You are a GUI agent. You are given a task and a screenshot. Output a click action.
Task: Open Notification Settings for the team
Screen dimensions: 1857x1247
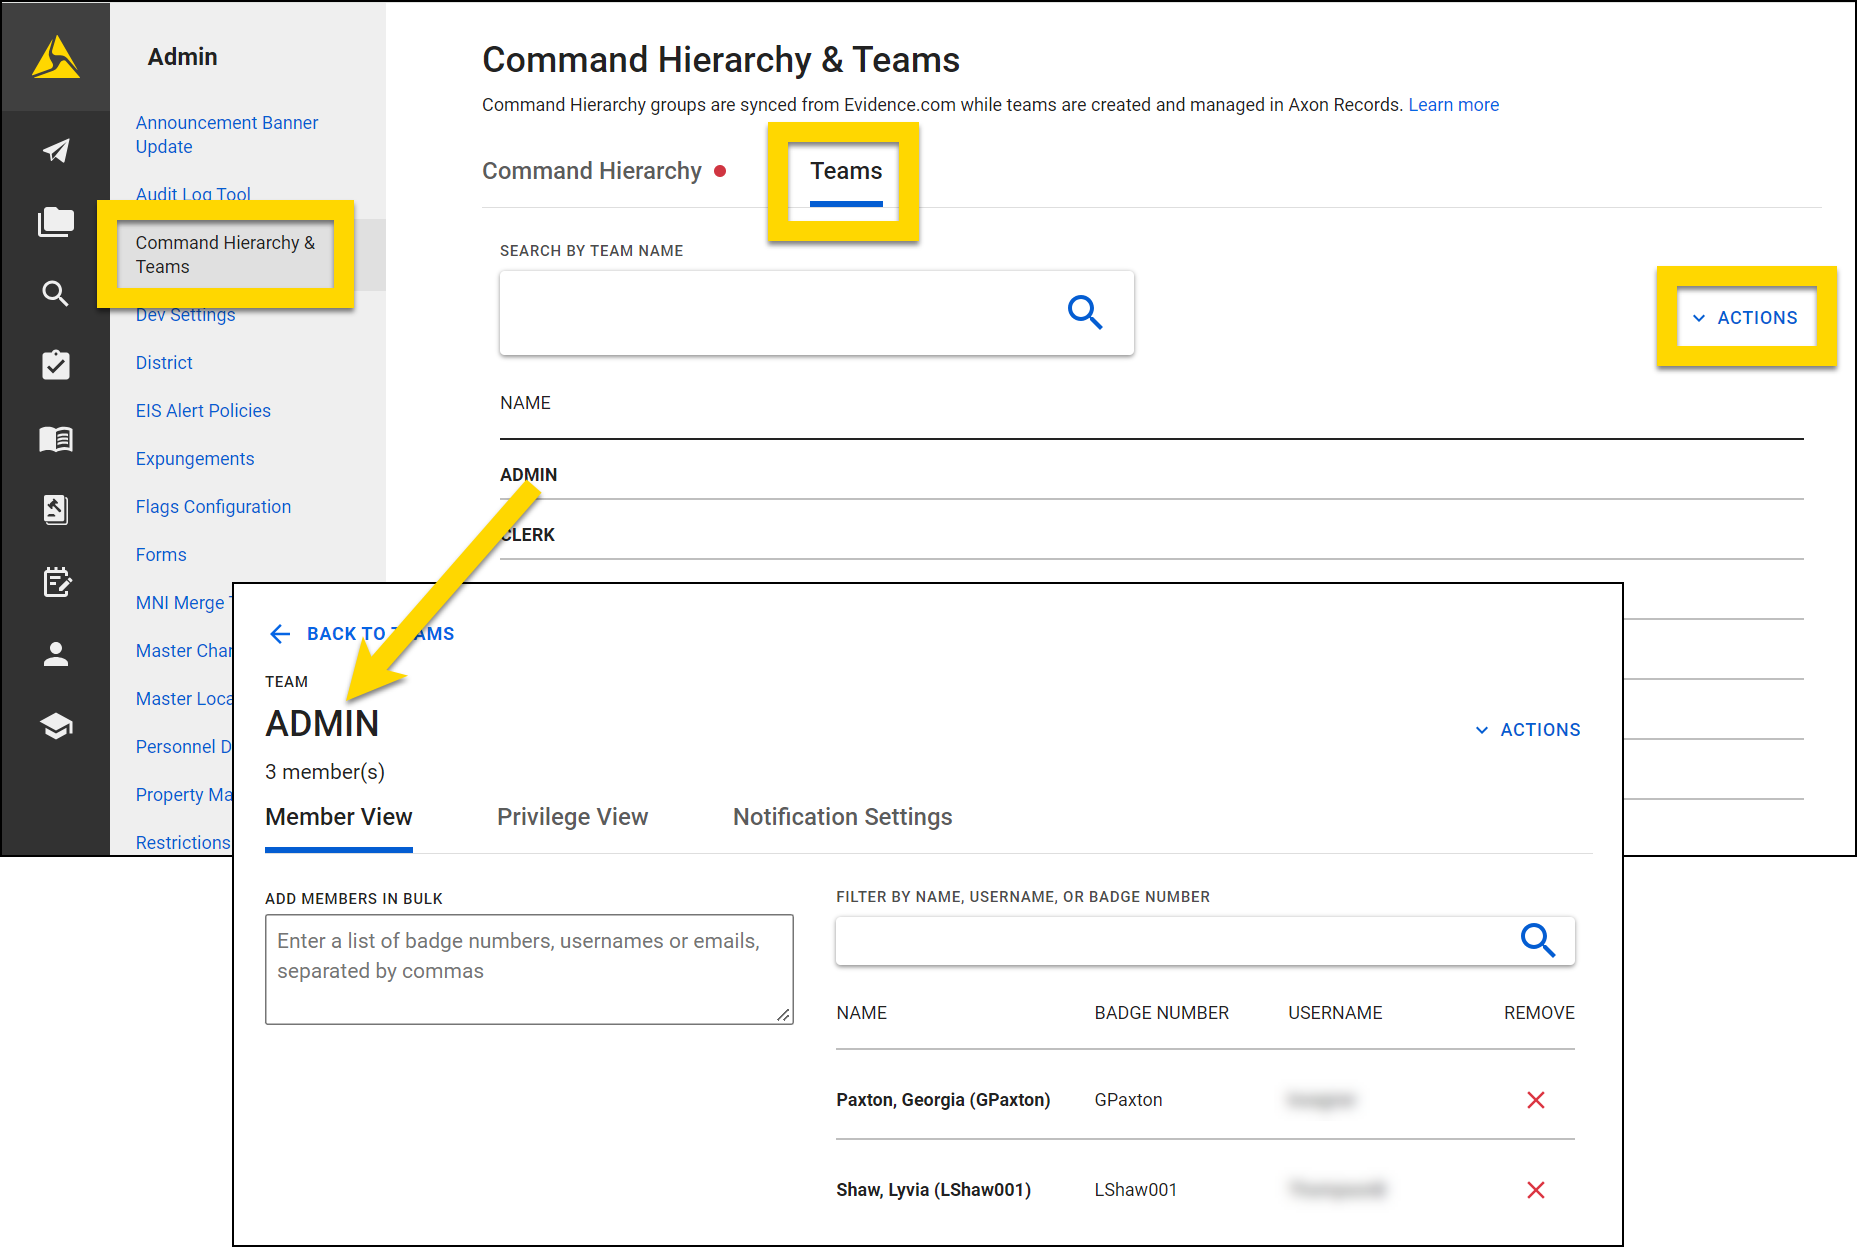842,817
